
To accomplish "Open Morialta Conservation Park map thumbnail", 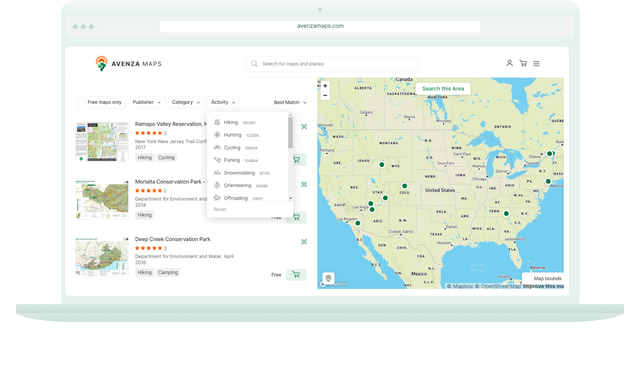I will tap(102, 199).
